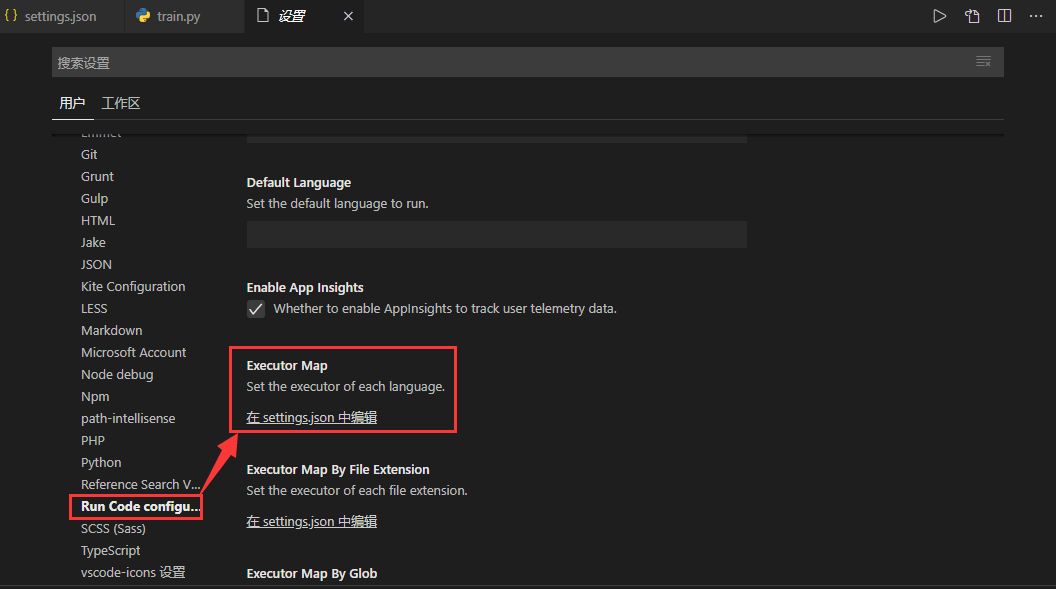
Task: Select SCSS (Sass) in settings tree
Action: tap(113, 528)
